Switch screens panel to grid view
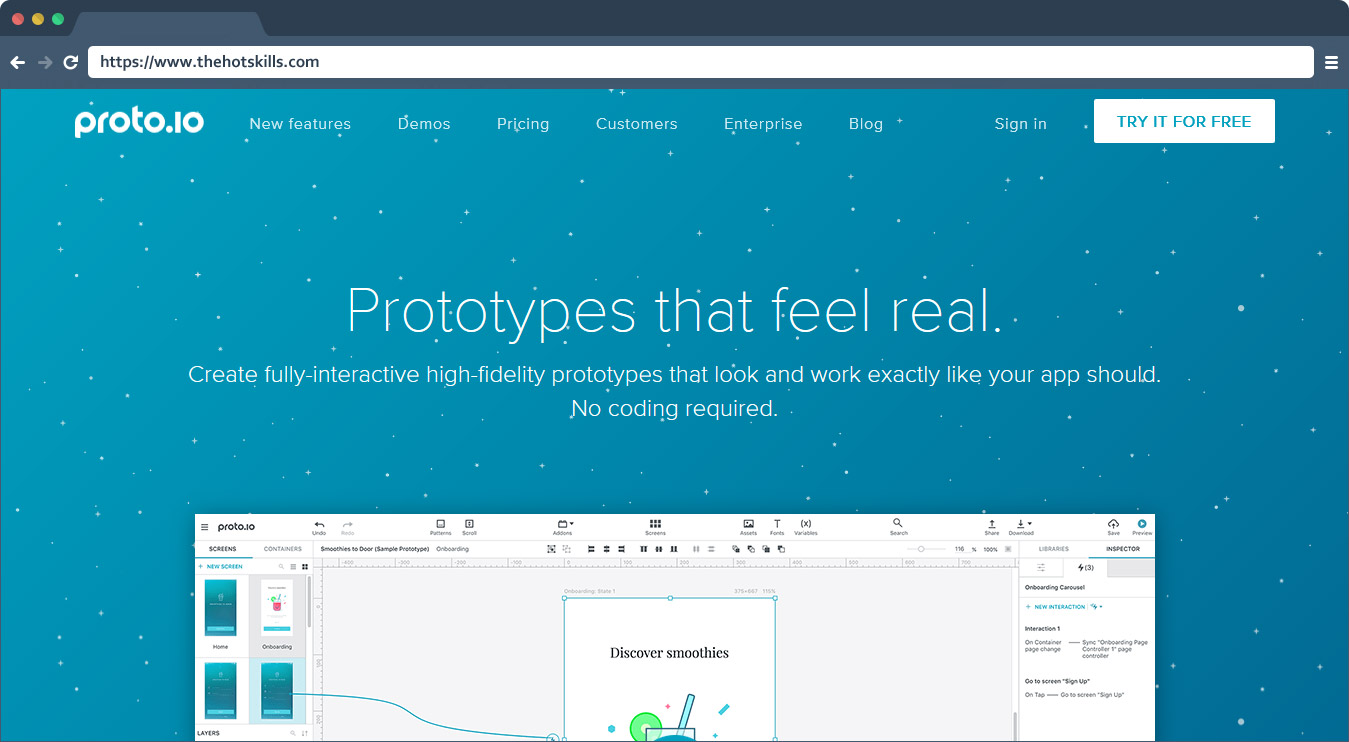 click(305, 567)
